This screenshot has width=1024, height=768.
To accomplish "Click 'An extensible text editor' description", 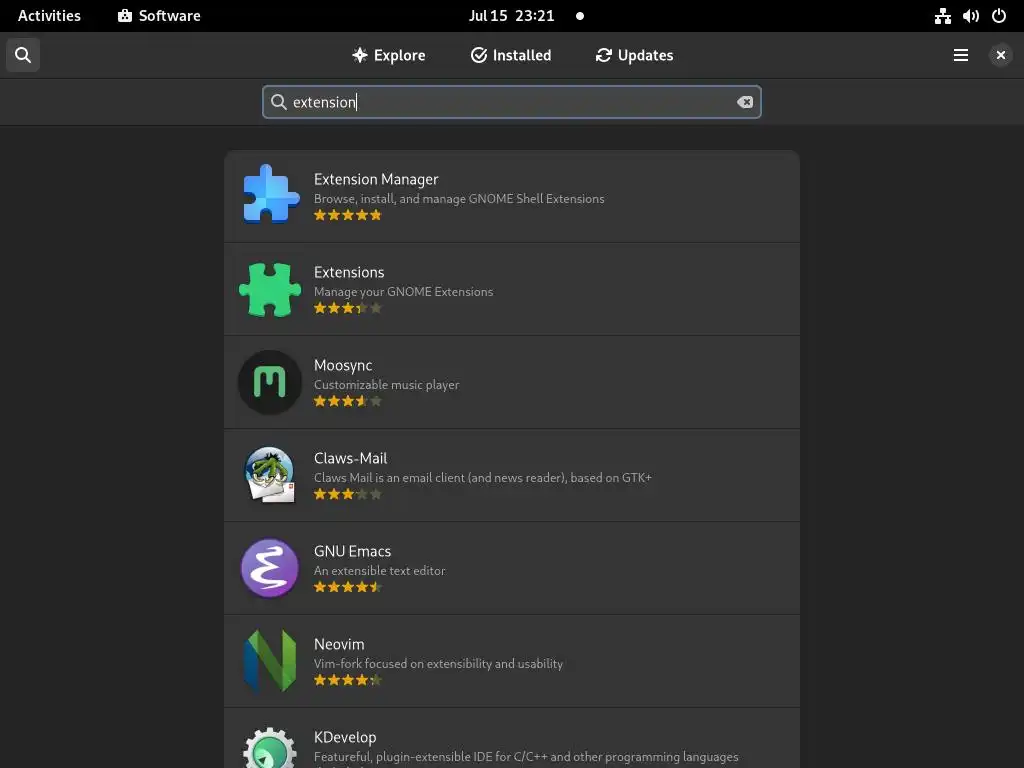I will [379, 570].
